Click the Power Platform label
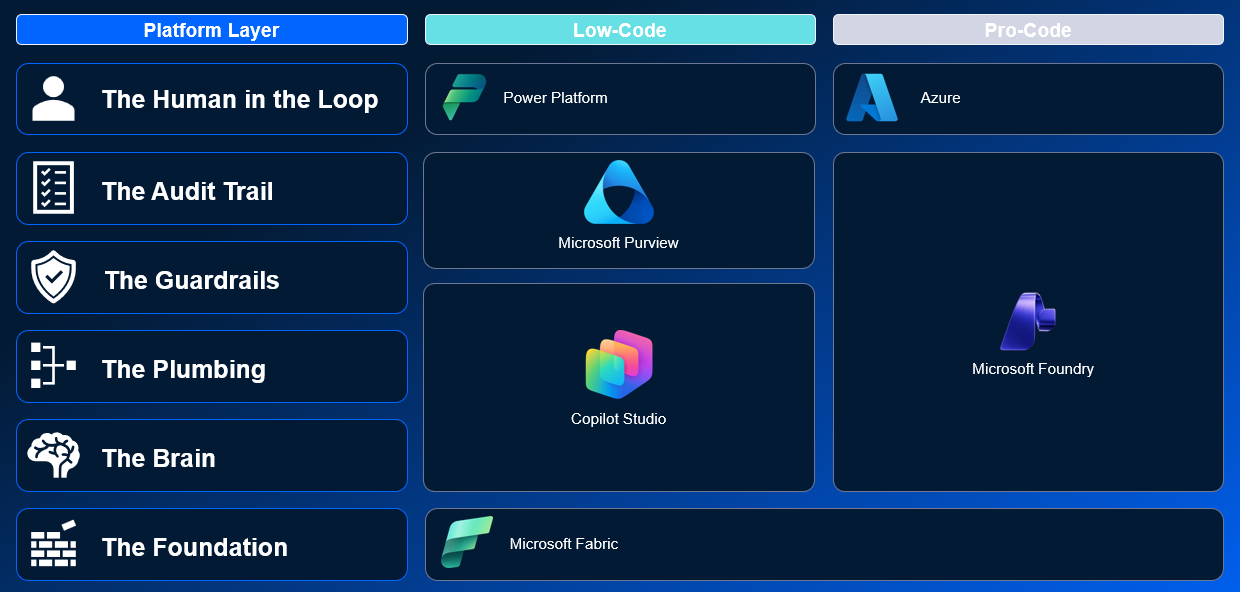The width and height of the screenshot is (1240, 592). point(555,98)
